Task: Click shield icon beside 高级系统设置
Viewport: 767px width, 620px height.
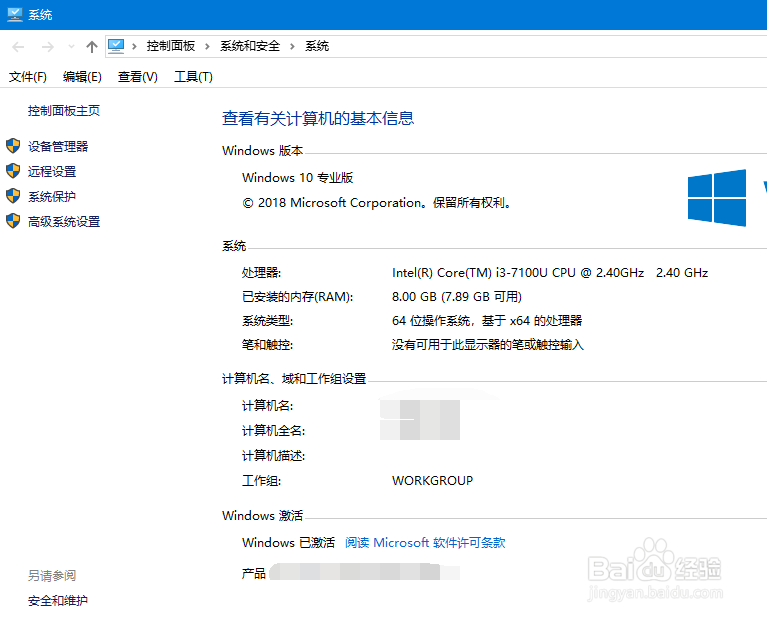Action: click(x=13, y=221)
